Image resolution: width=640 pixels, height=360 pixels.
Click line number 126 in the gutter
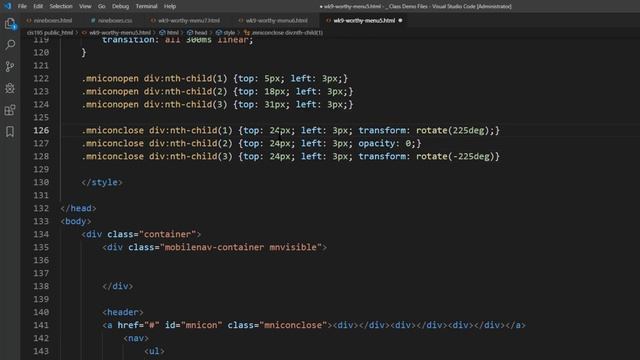click(x=41, y=131)
